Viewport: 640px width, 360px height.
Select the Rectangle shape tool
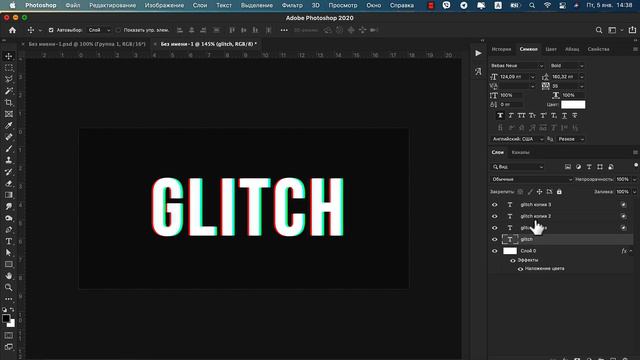tap(9, 264)
